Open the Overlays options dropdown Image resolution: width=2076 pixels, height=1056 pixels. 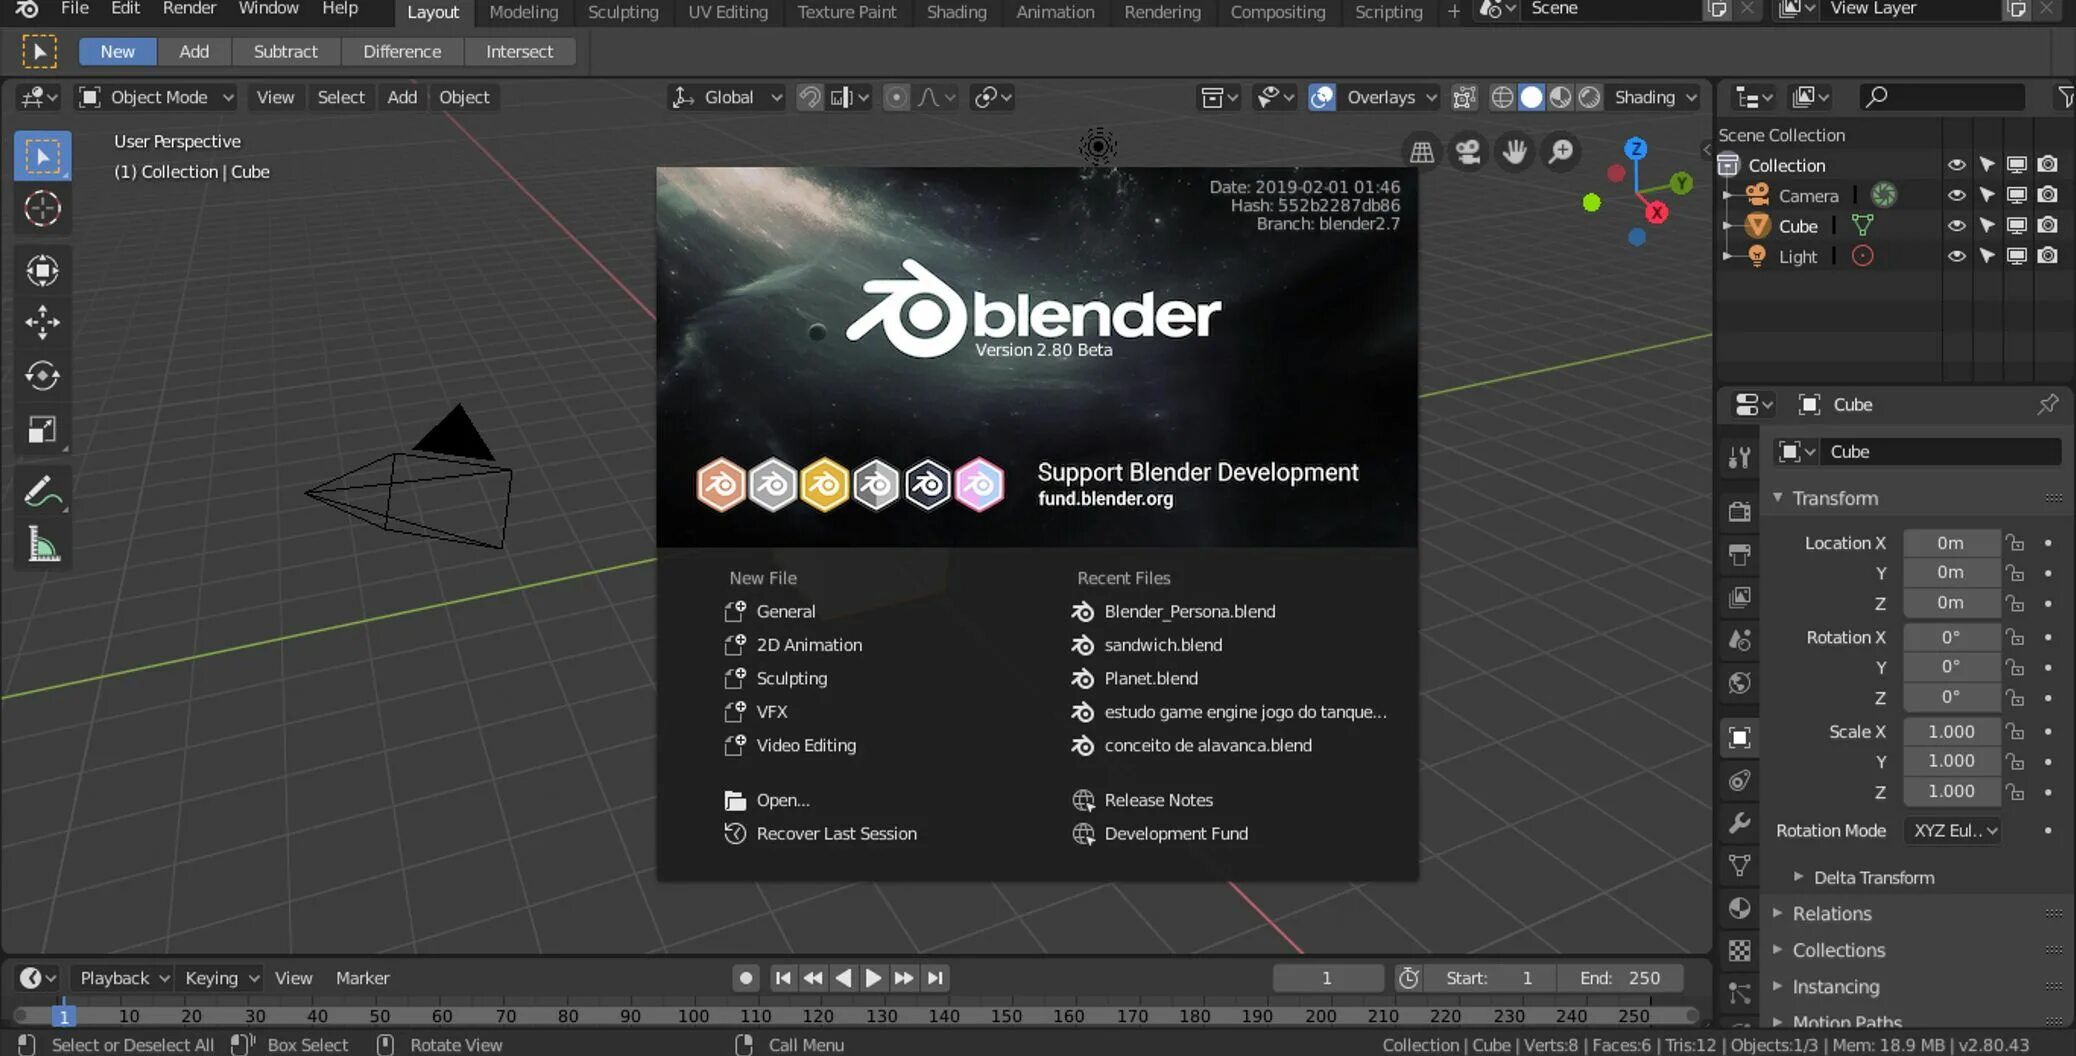pos(1390,97)
